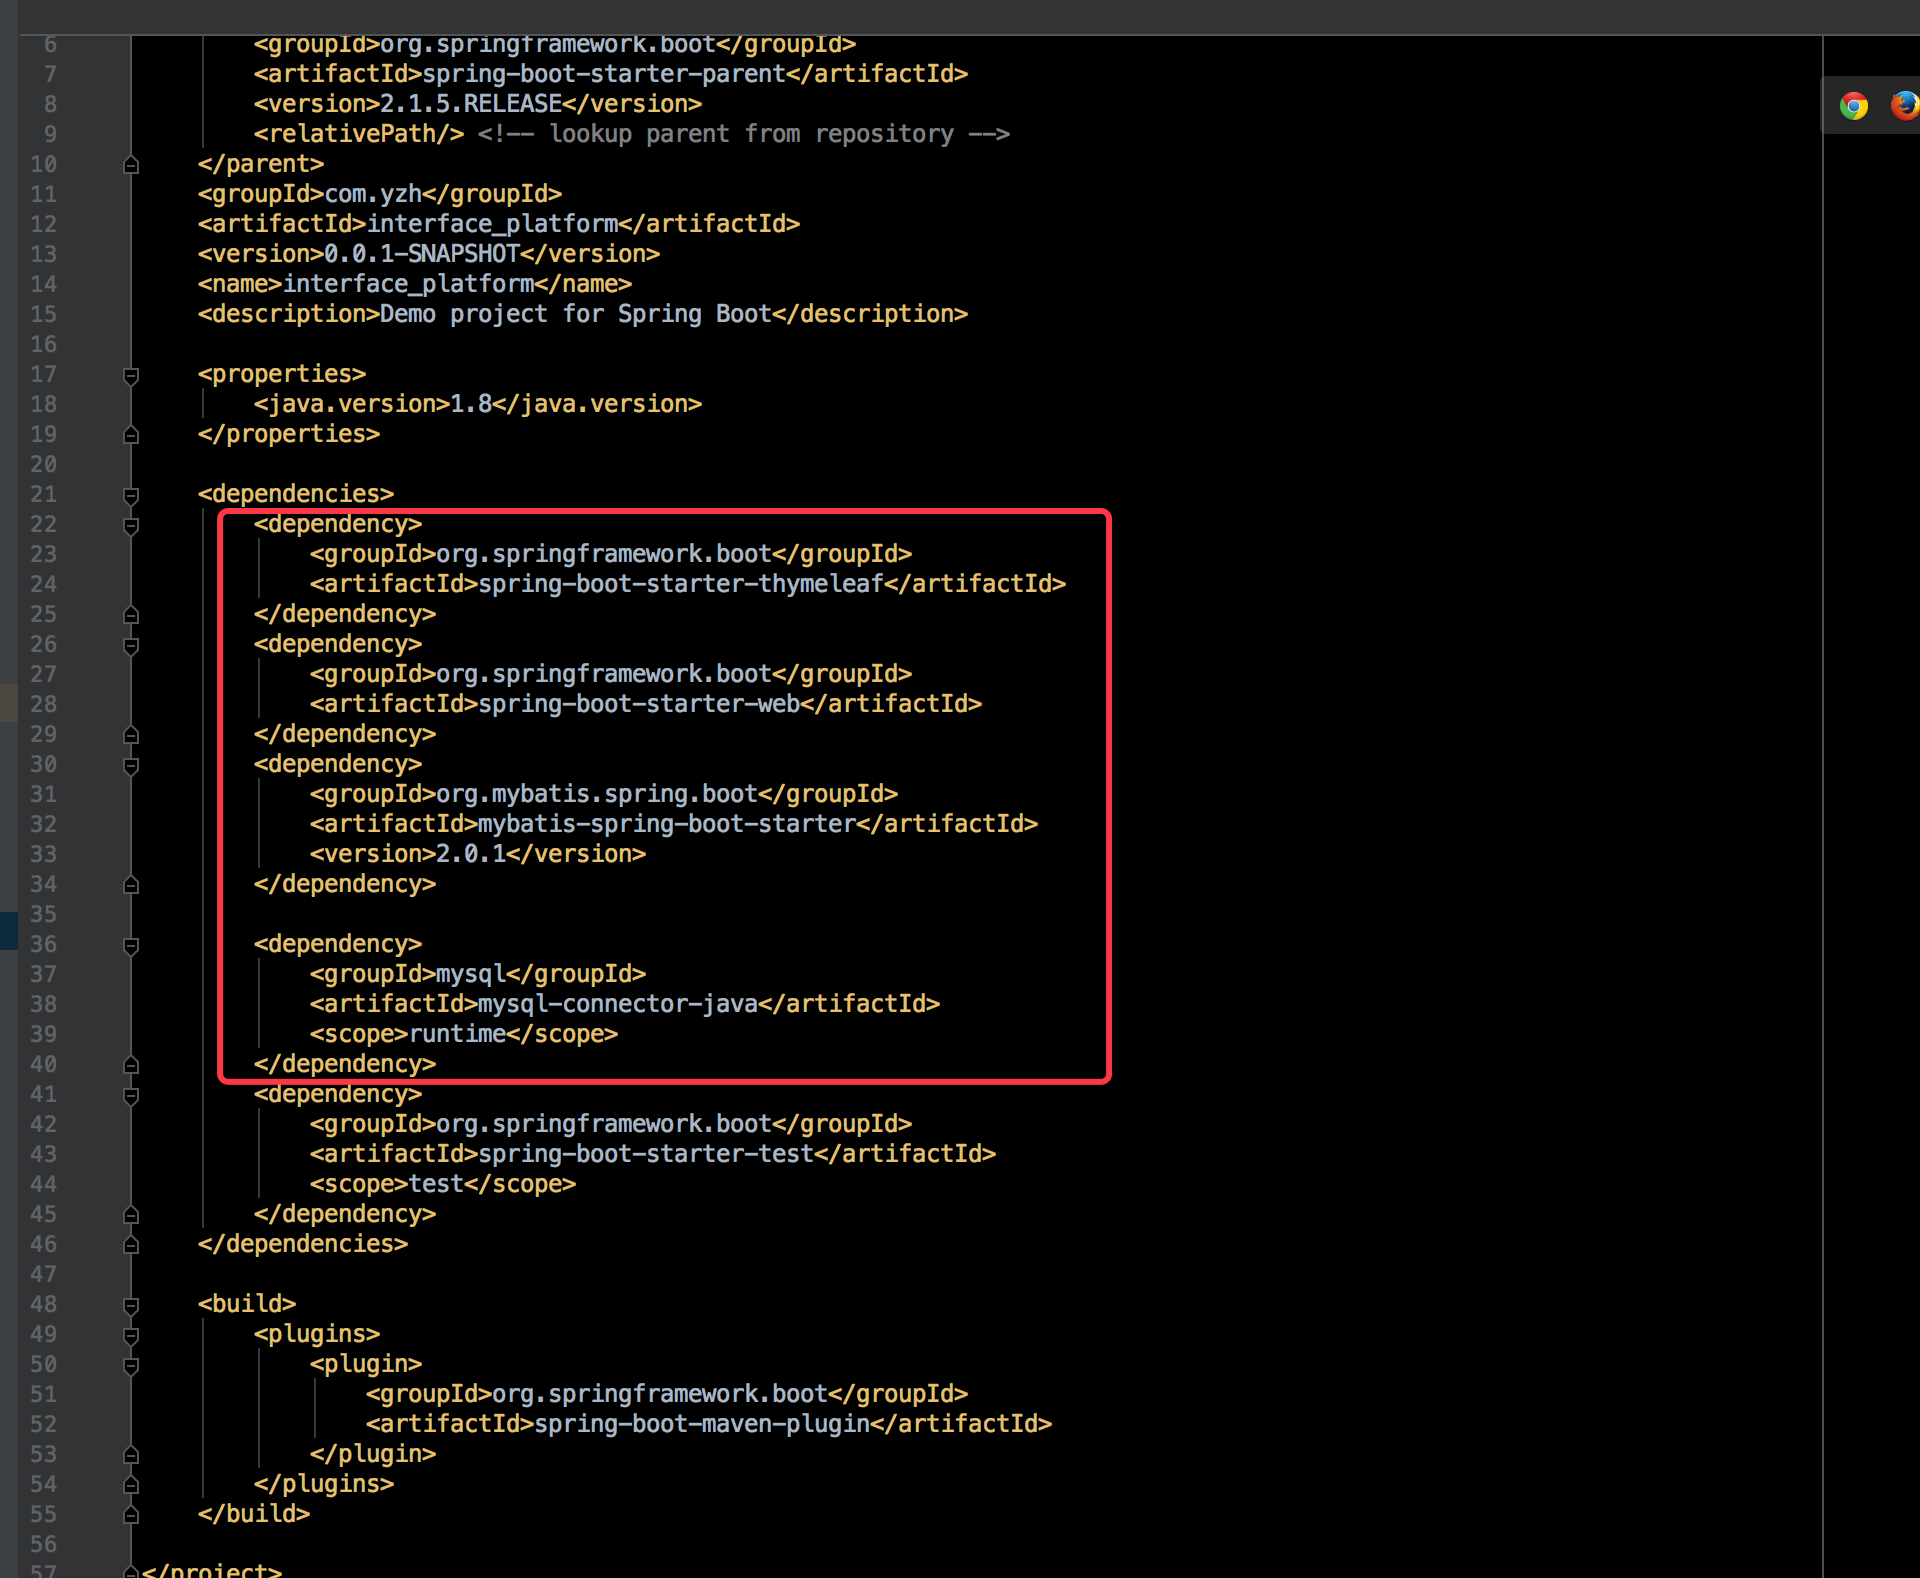Select line number 28 in gutter

pyautogui.click(x=44, y=704)
